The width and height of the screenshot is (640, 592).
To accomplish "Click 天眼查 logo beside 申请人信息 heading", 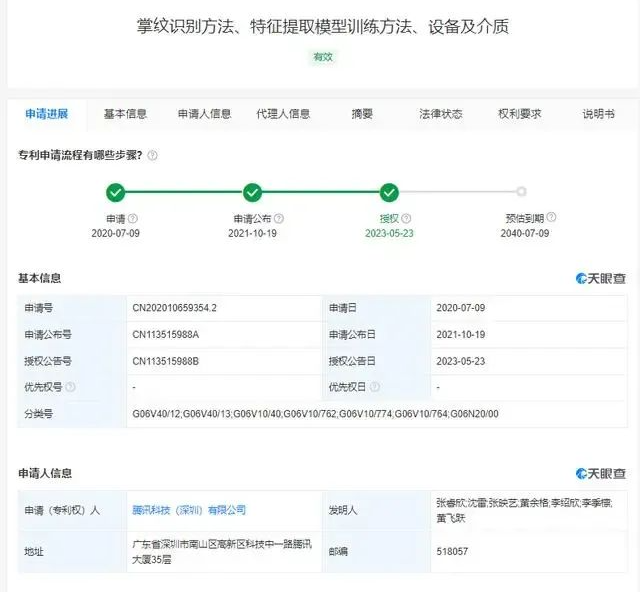I will click(601, 474).
